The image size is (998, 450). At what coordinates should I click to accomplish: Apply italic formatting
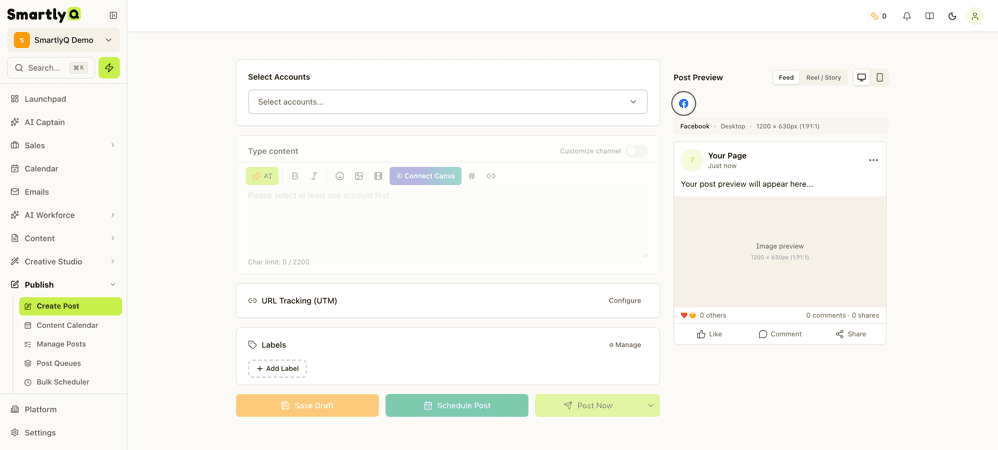(x=314, y=176)
